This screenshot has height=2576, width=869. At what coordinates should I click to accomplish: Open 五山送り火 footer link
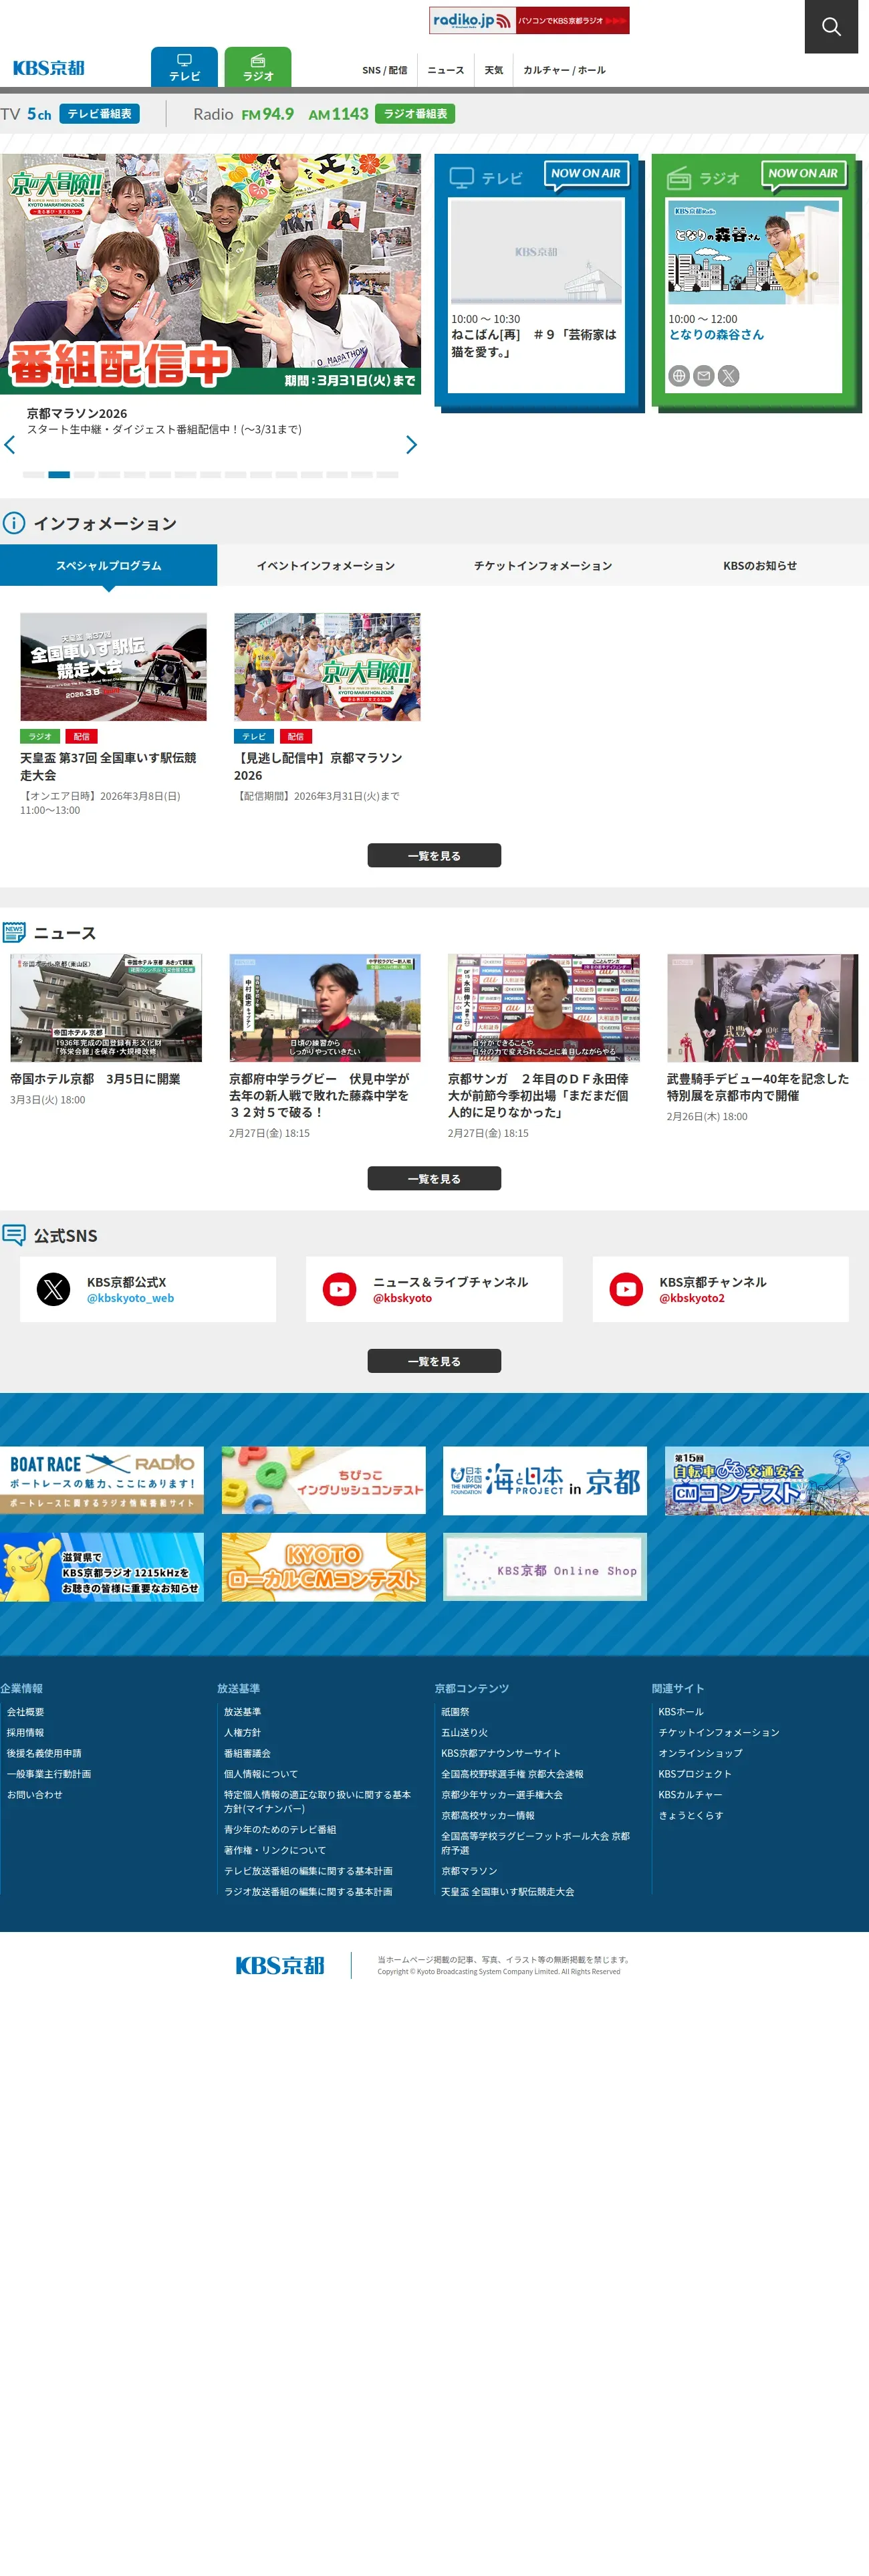point(465,1733)
